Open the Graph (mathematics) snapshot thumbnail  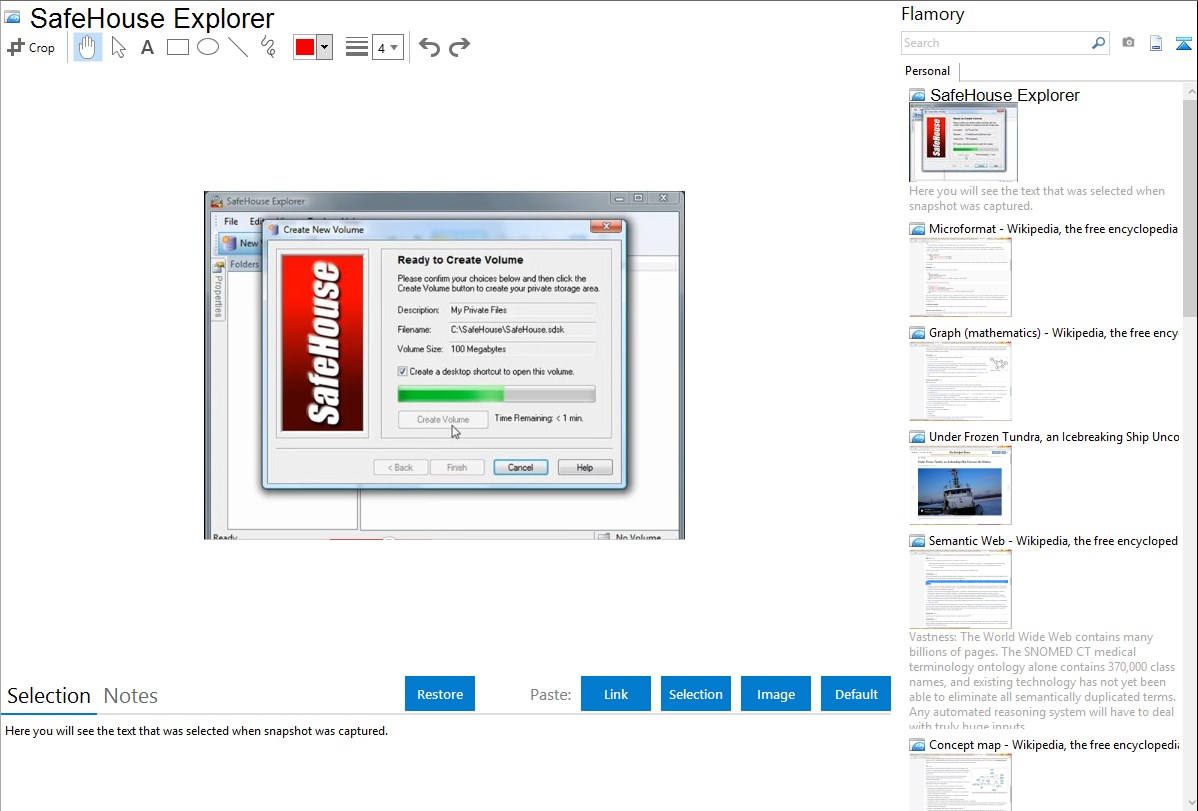point(960,381)
